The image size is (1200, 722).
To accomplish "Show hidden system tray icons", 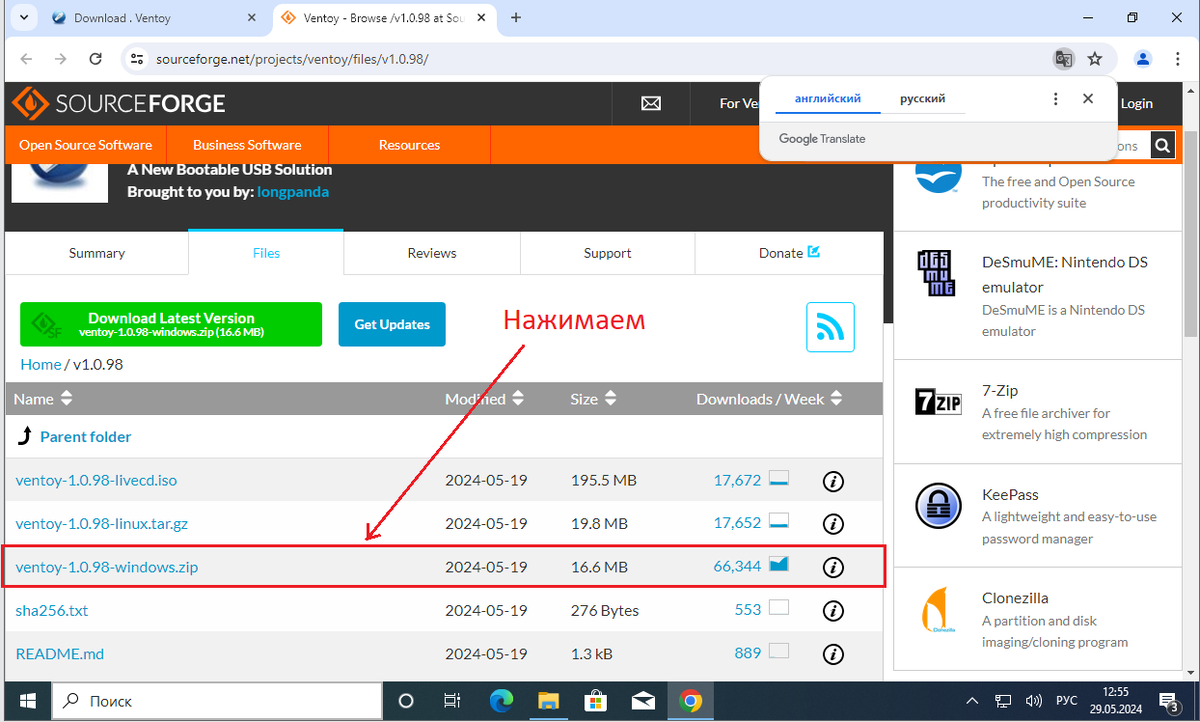I will pyautogui.click(x=973, y=700).
